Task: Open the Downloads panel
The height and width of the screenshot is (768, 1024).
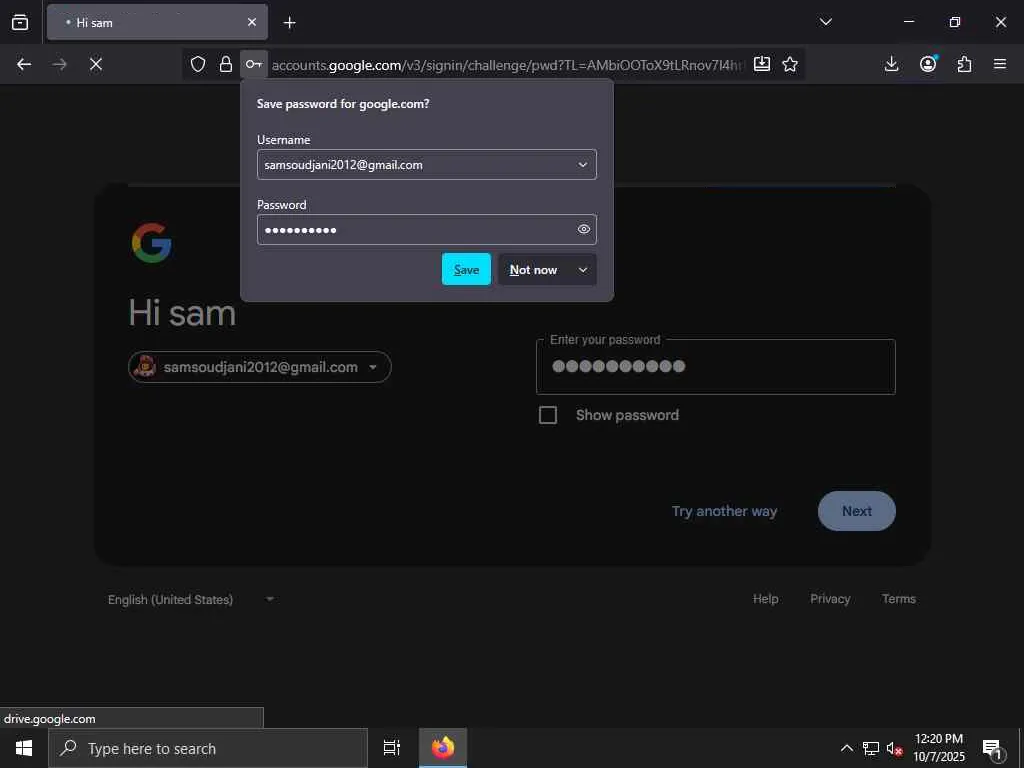Action: point(891,64)
